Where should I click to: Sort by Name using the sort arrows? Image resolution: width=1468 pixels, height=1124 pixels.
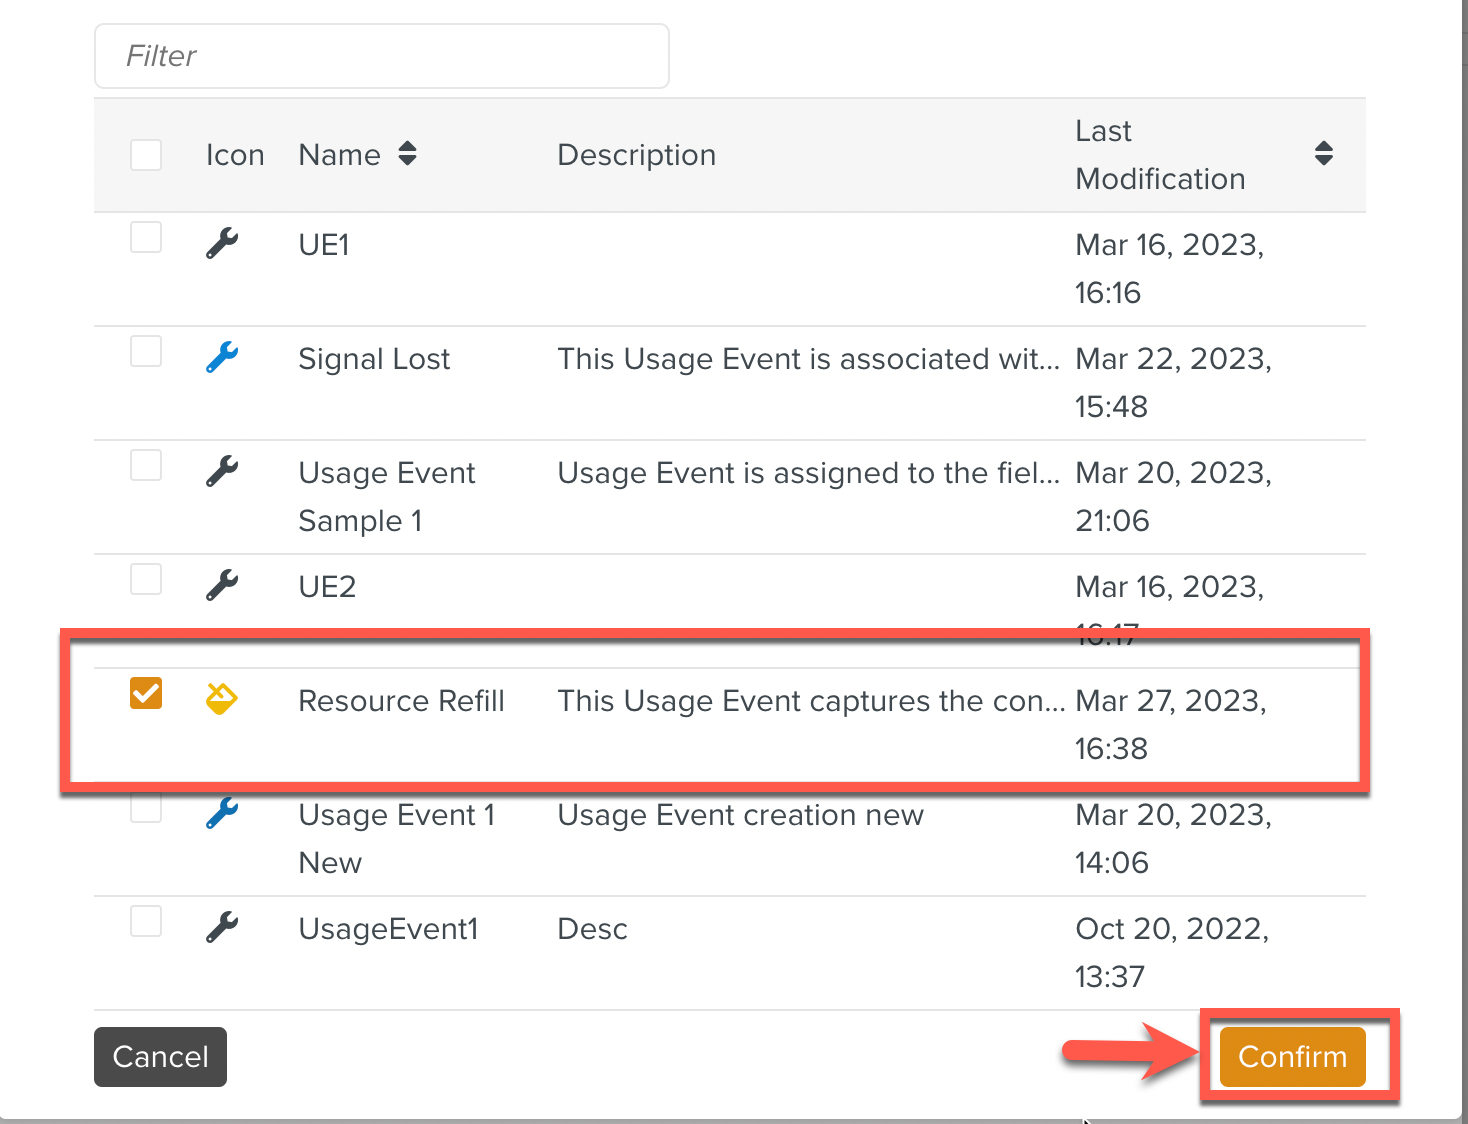(407, 154)
